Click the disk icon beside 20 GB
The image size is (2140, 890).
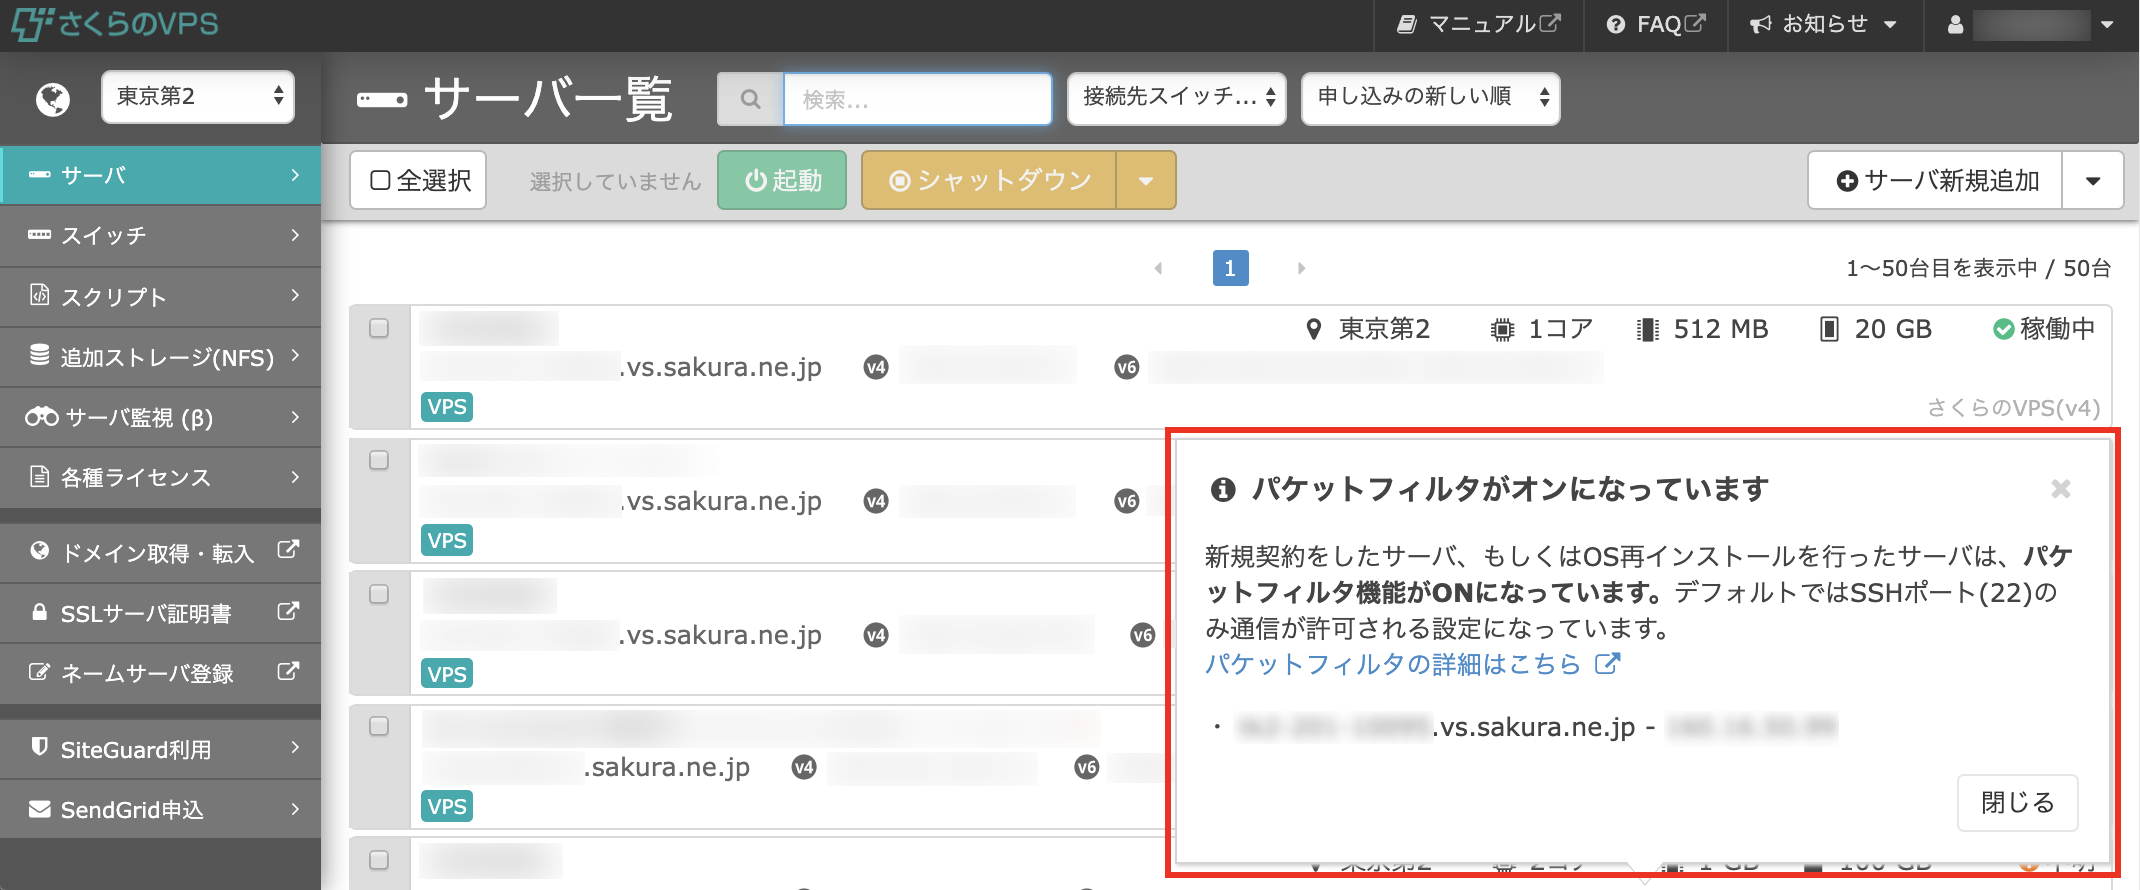1829,329
